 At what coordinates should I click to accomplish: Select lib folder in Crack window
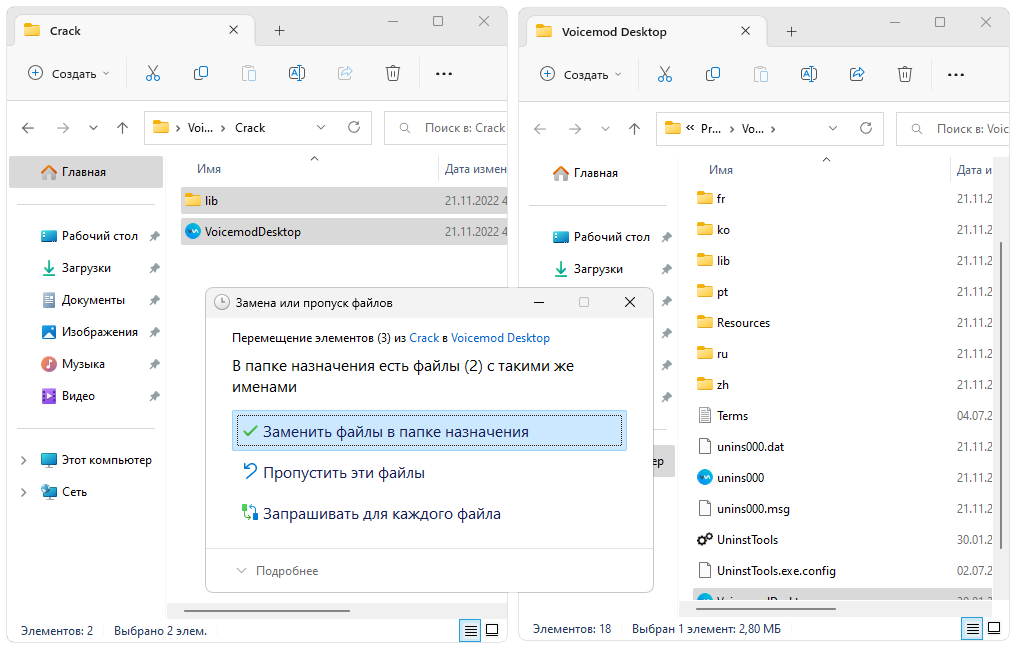344,201
